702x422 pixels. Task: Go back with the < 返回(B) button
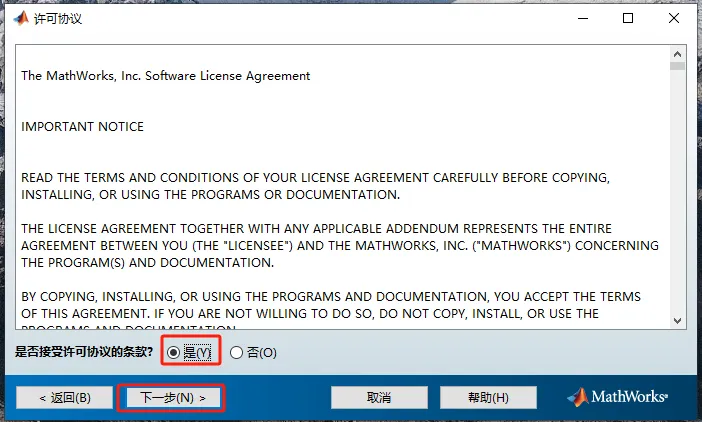click(x=64, y=397)
